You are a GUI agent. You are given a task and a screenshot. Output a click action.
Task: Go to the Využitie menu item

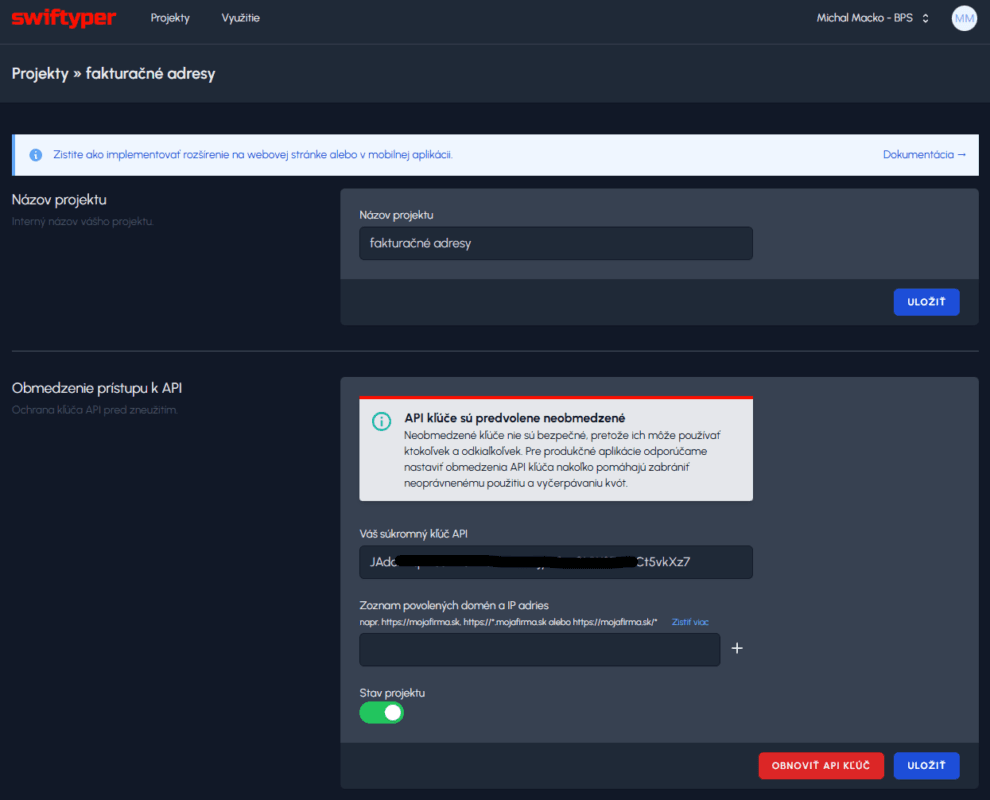pos(241,18)
